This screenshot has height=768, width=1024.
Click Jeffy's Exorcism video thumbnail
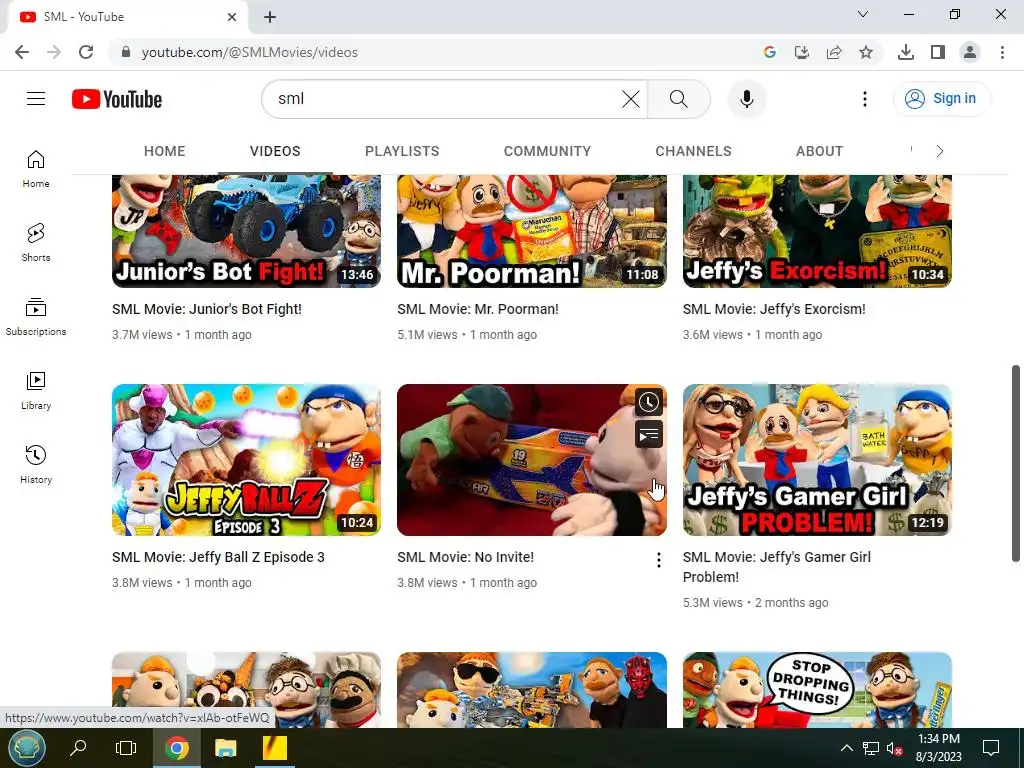817,231
